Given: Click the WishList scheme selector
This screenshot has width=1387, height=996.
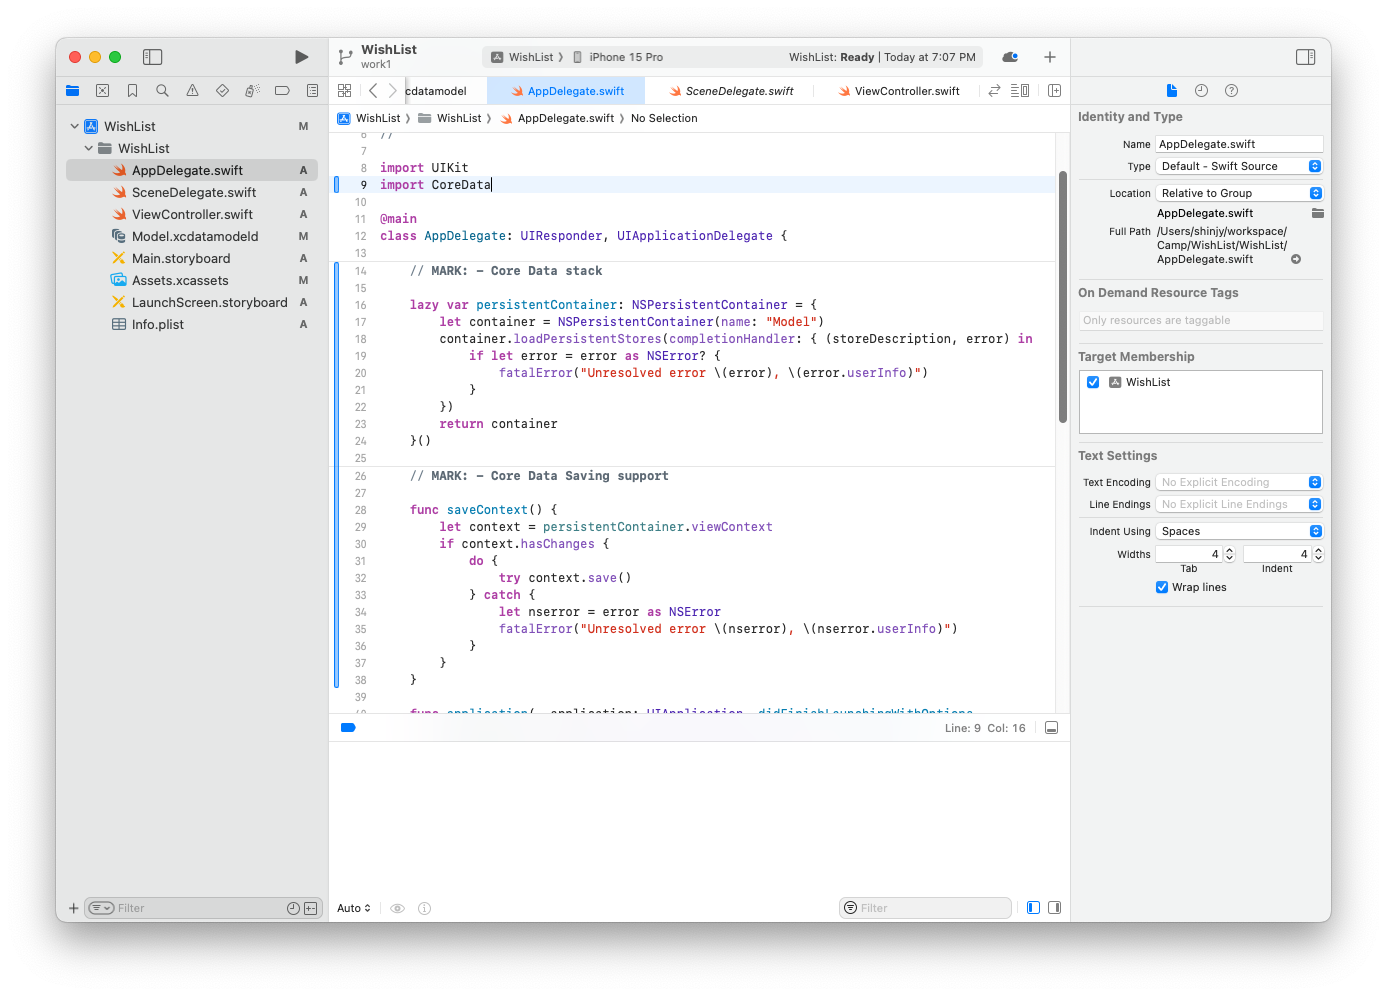Looking at the screenshot, I should 522,57.
